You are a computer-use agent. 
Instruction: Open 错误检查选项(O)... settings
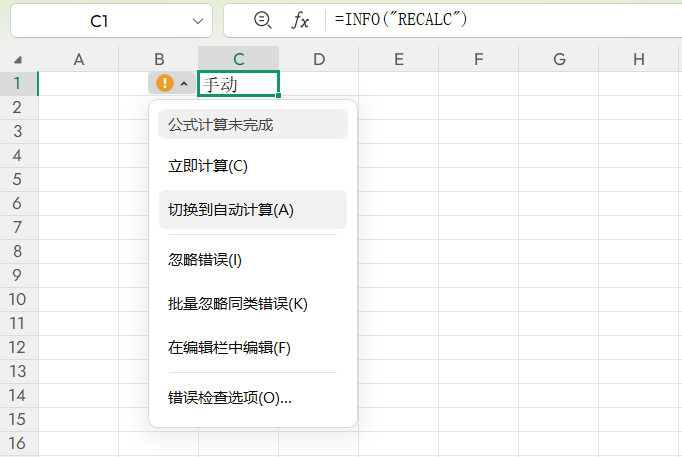pyautogui.click(x=253, y=397)
